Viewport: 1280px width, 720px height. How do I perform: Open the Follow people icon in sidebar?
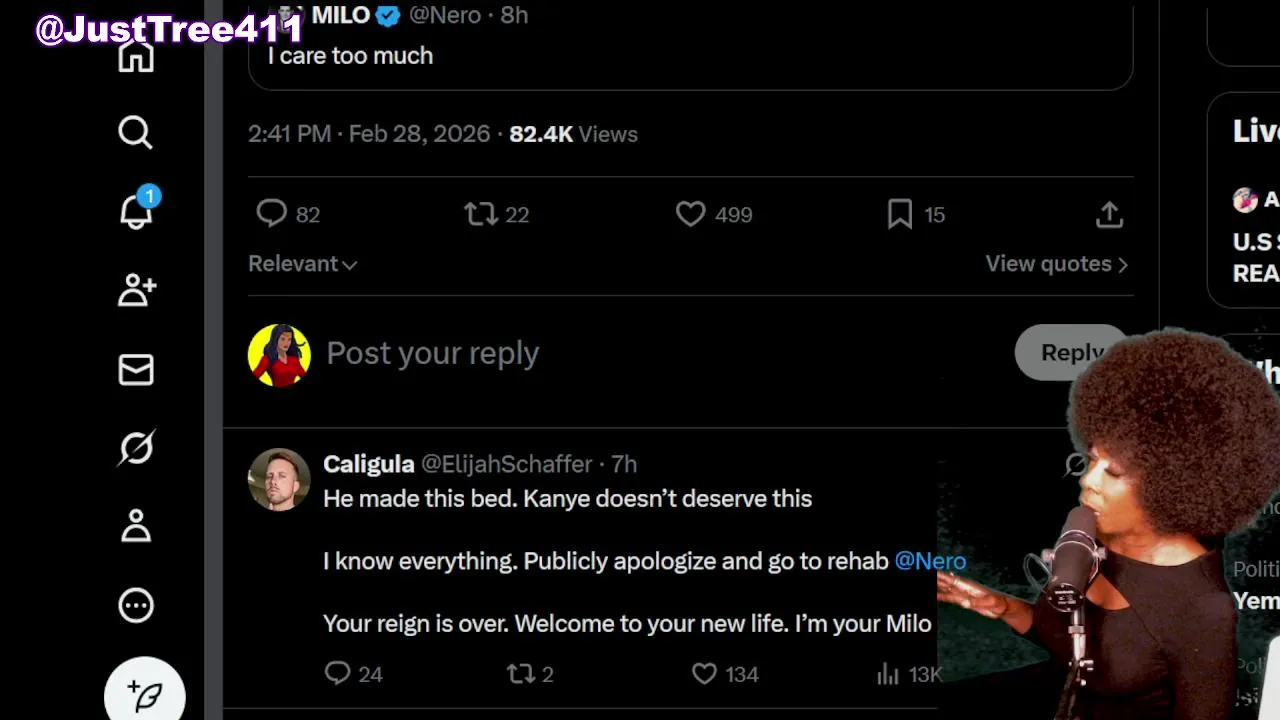[x=136, y=290]
